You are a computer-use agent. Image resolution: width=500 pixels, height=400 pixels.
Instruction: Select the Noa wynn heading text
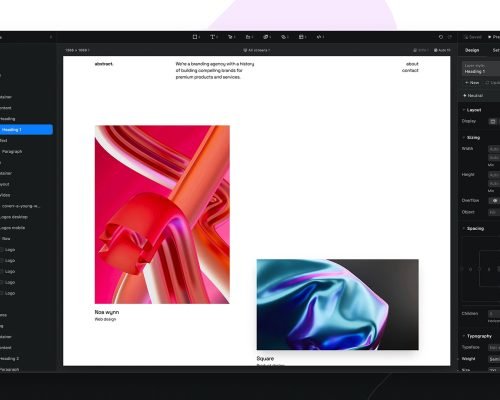point(107,312)
